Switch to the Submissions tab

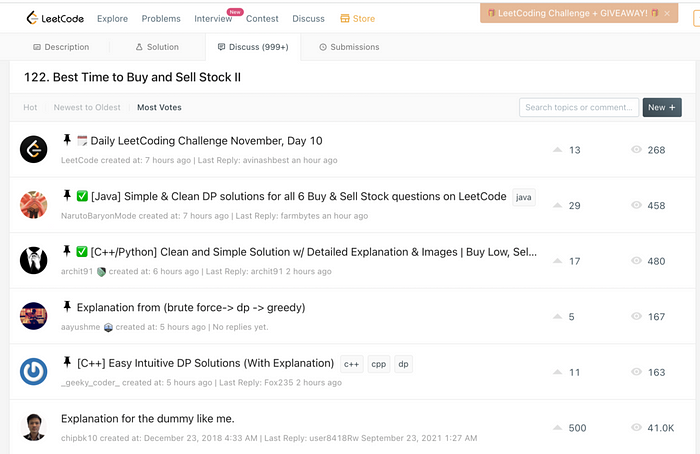pos(349,47)
